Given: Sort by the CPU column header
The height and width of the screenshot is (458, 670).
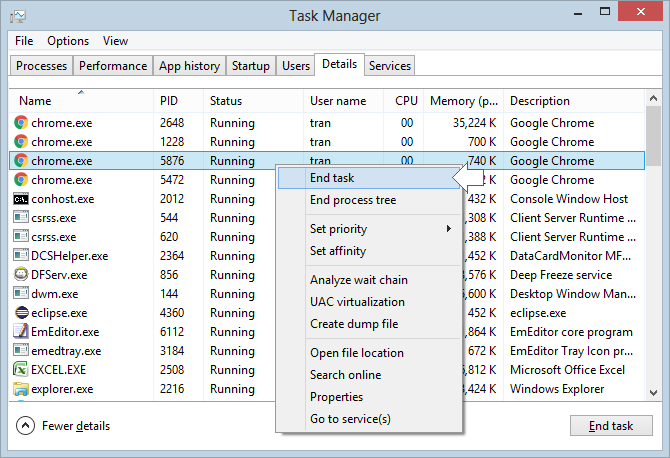Looking at the screenshot, I should click(403, 101).
